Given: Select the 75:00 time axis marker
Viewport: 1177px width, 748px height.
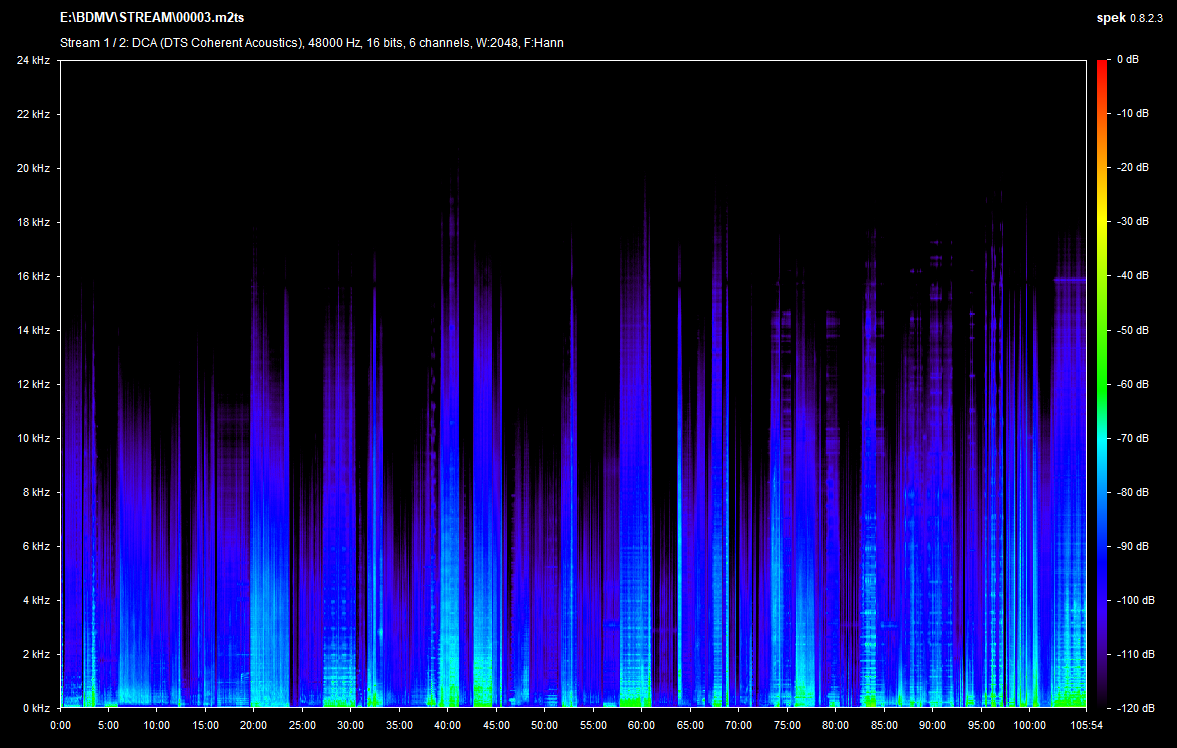Looking at the screenshot, I should click(787, 725).
